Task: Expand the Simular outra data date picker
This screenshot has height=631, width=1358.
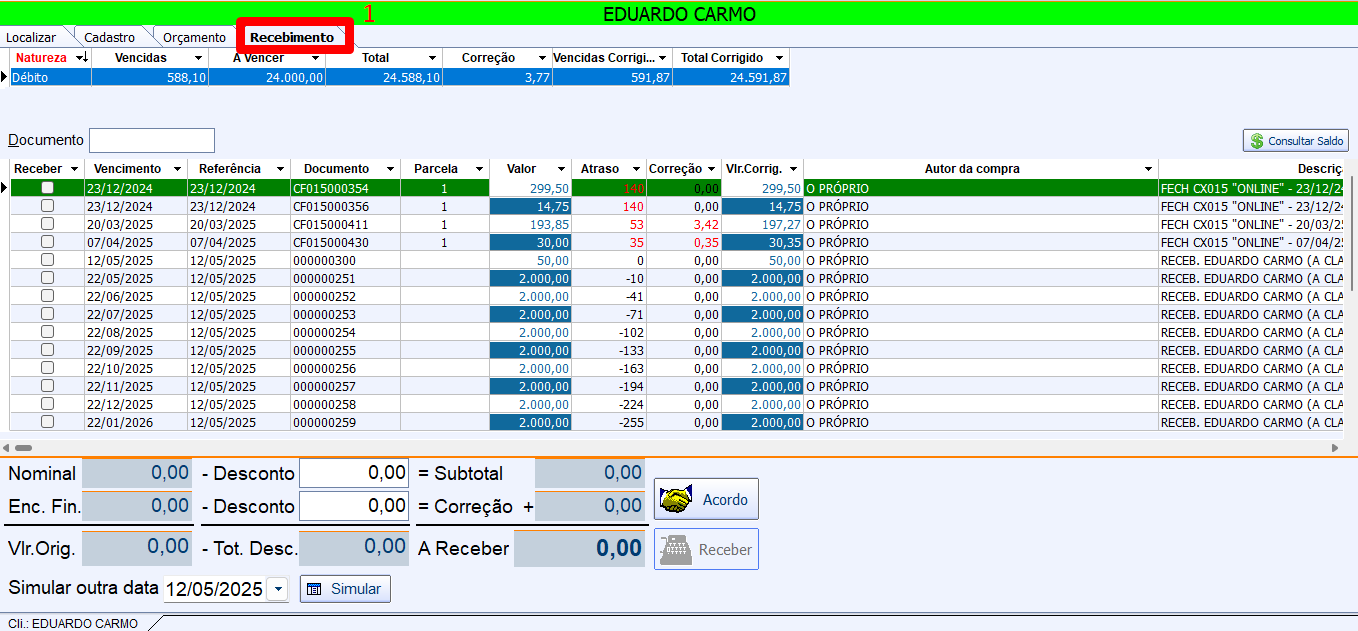Action: (278, 589)
